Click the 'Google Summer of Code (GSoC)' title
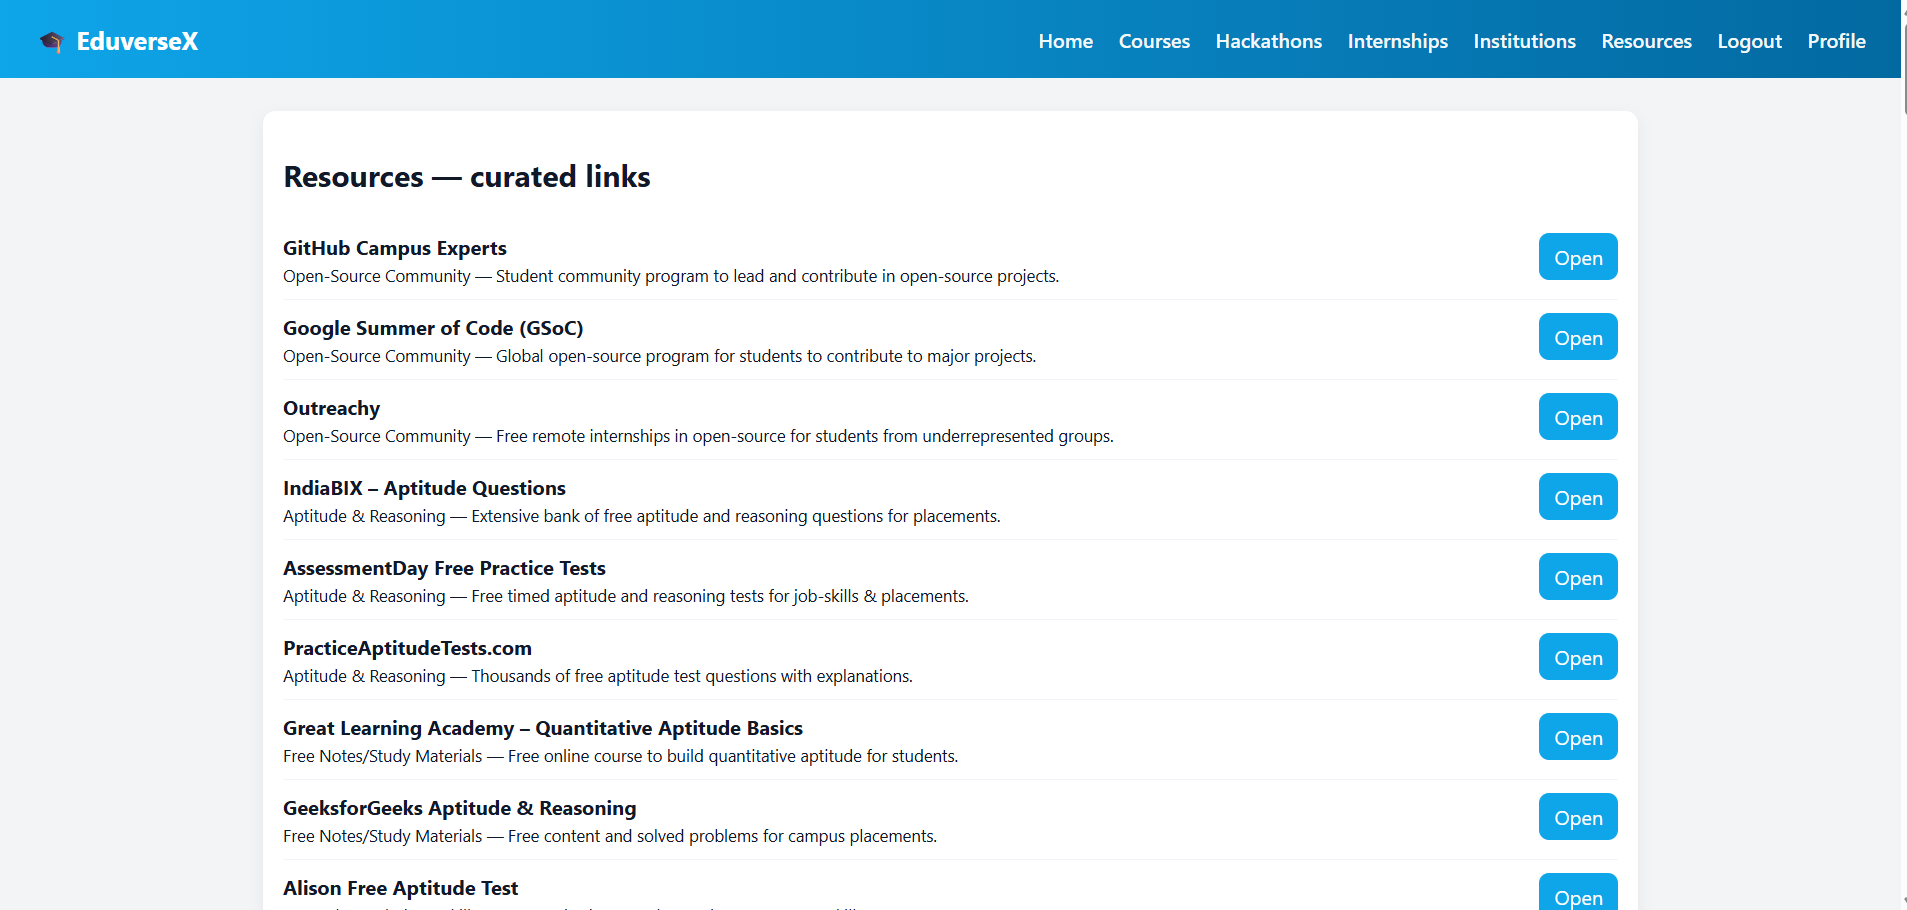 433,328
